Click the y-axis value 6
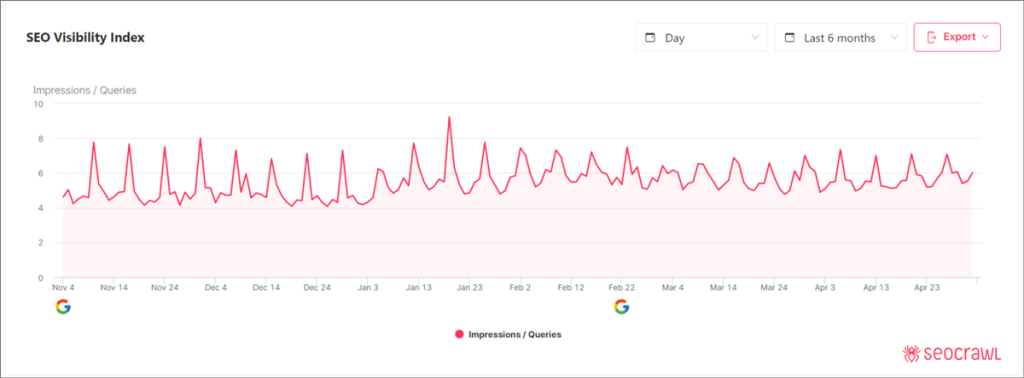Viewport: 1024px width, 378px height. click(x=40, y=173)
